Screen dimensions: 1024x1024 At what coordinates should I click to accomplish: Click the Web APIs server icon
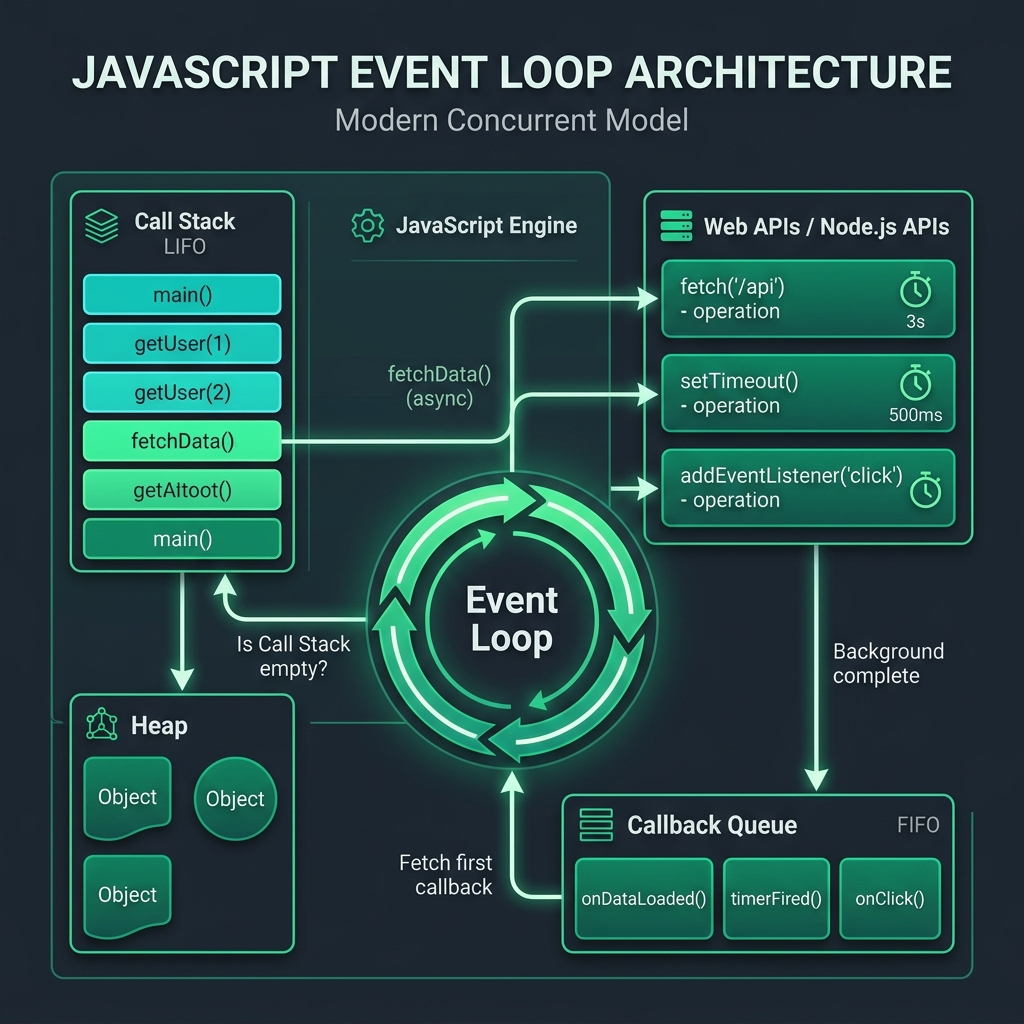click(x=677, y=226)
